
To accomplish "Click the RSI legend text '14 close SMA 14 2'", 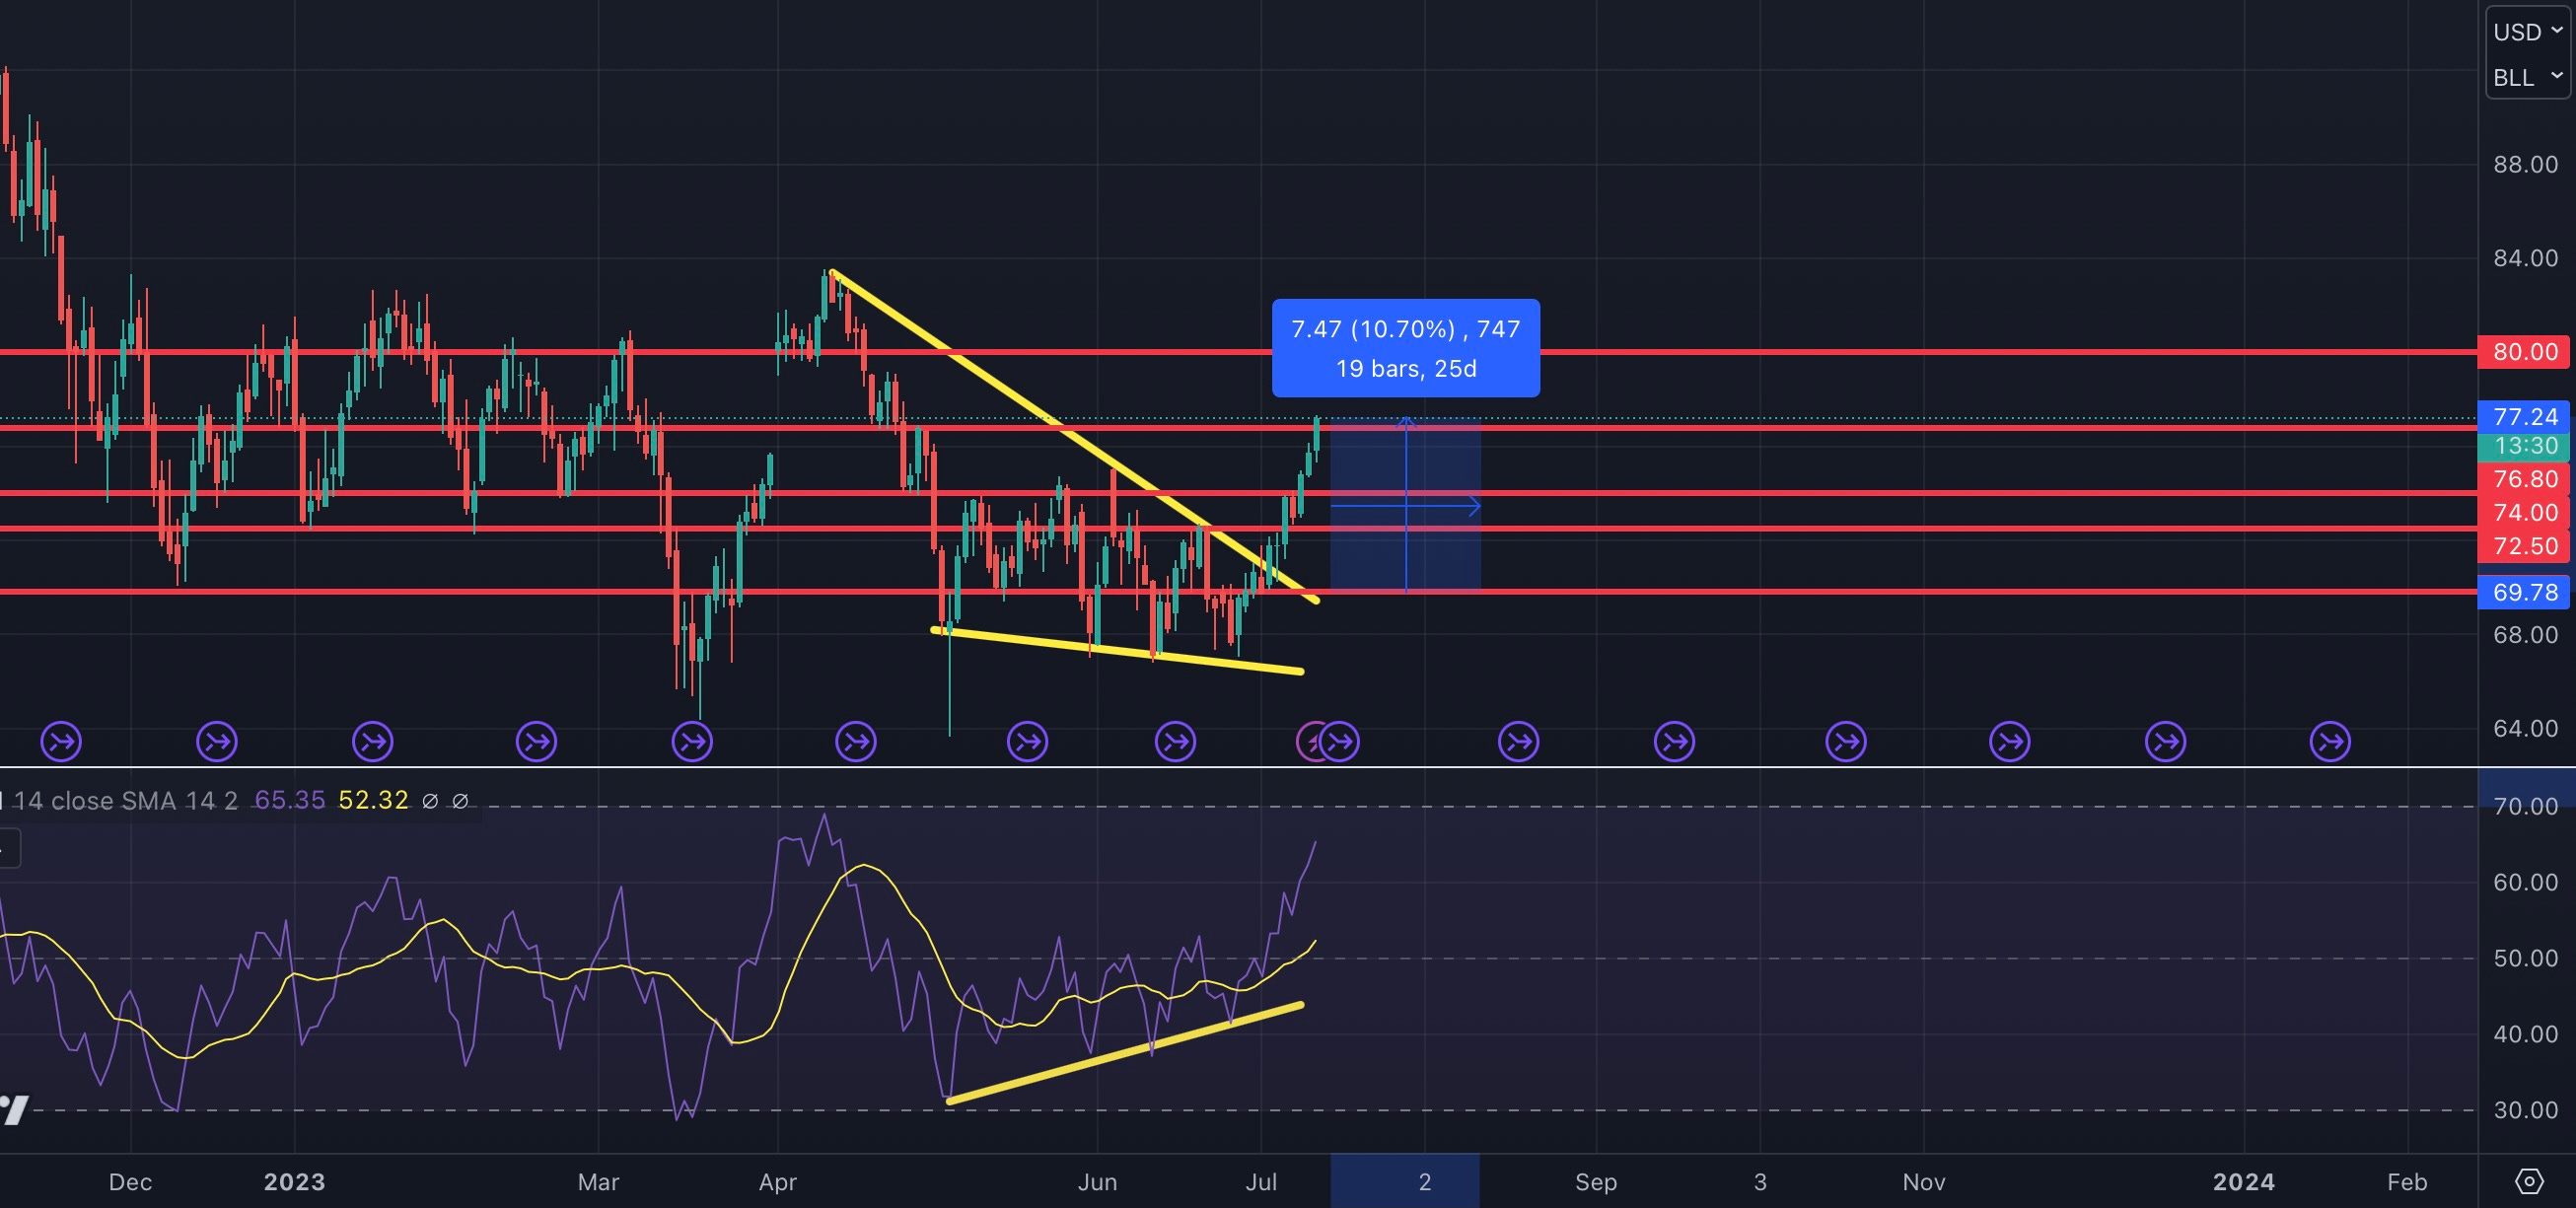I will [x=125, y=801].
